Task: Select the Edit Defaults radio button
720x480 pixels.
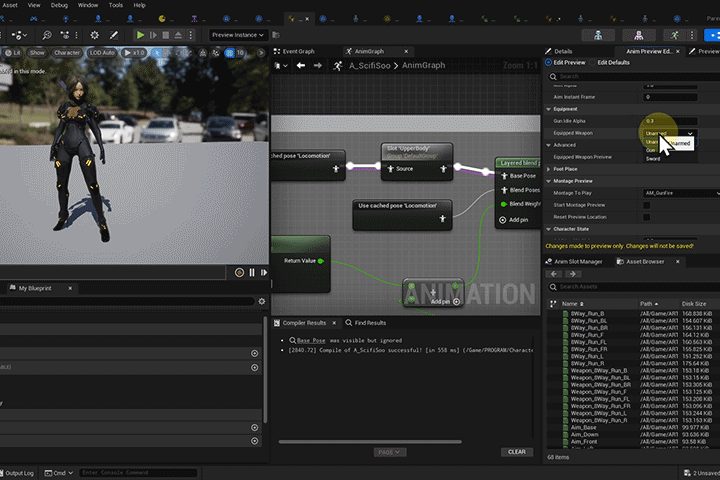Action: pyautogui.click(x=593, y=62)
